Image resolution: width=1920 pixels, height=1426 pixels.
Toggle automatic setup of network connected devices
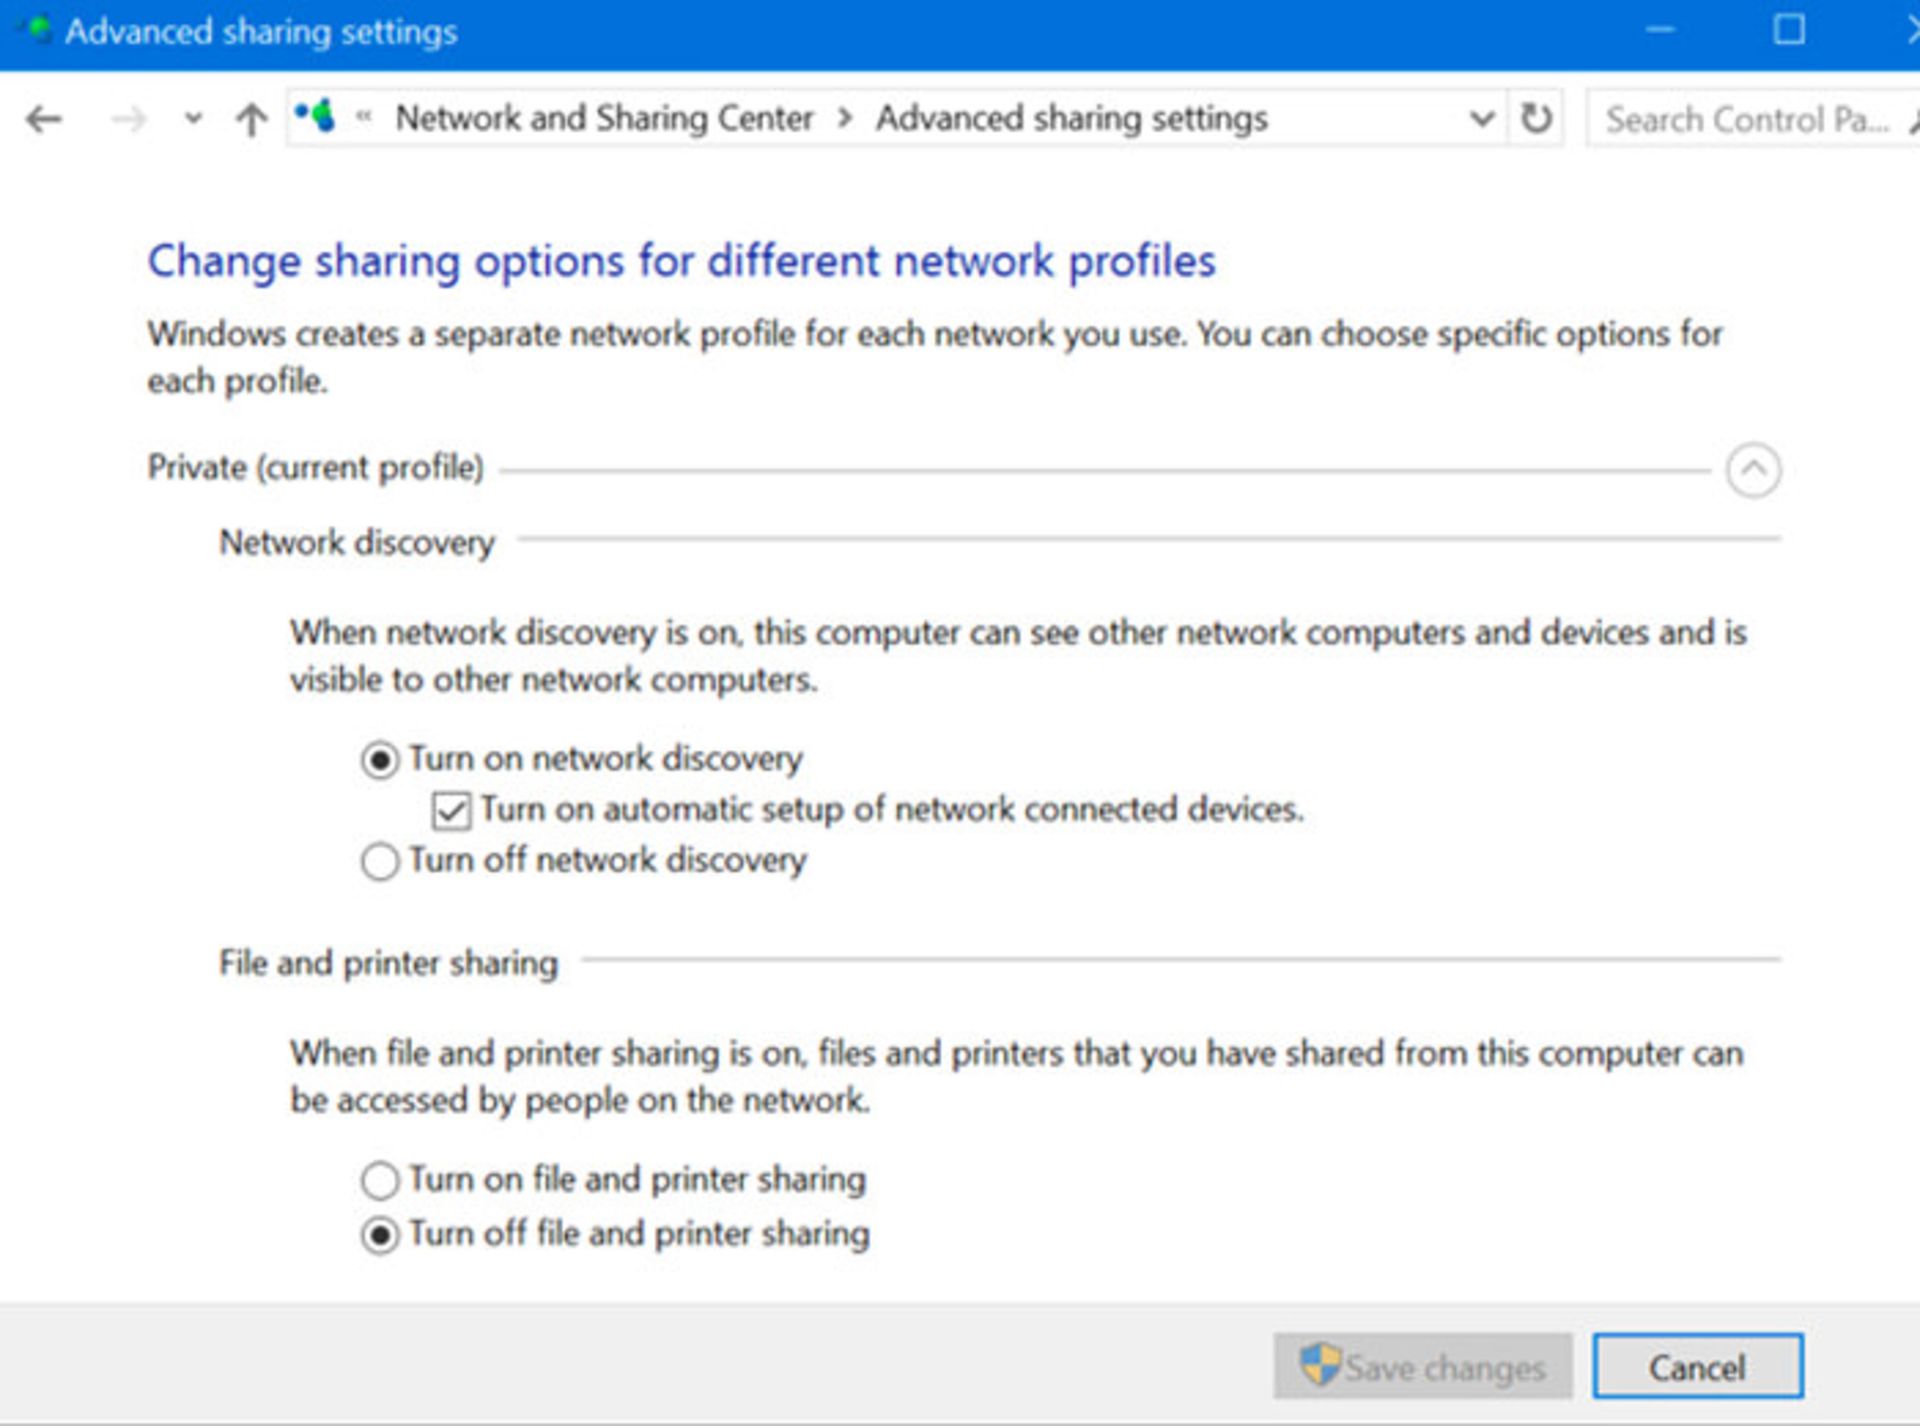click(451, 811)
